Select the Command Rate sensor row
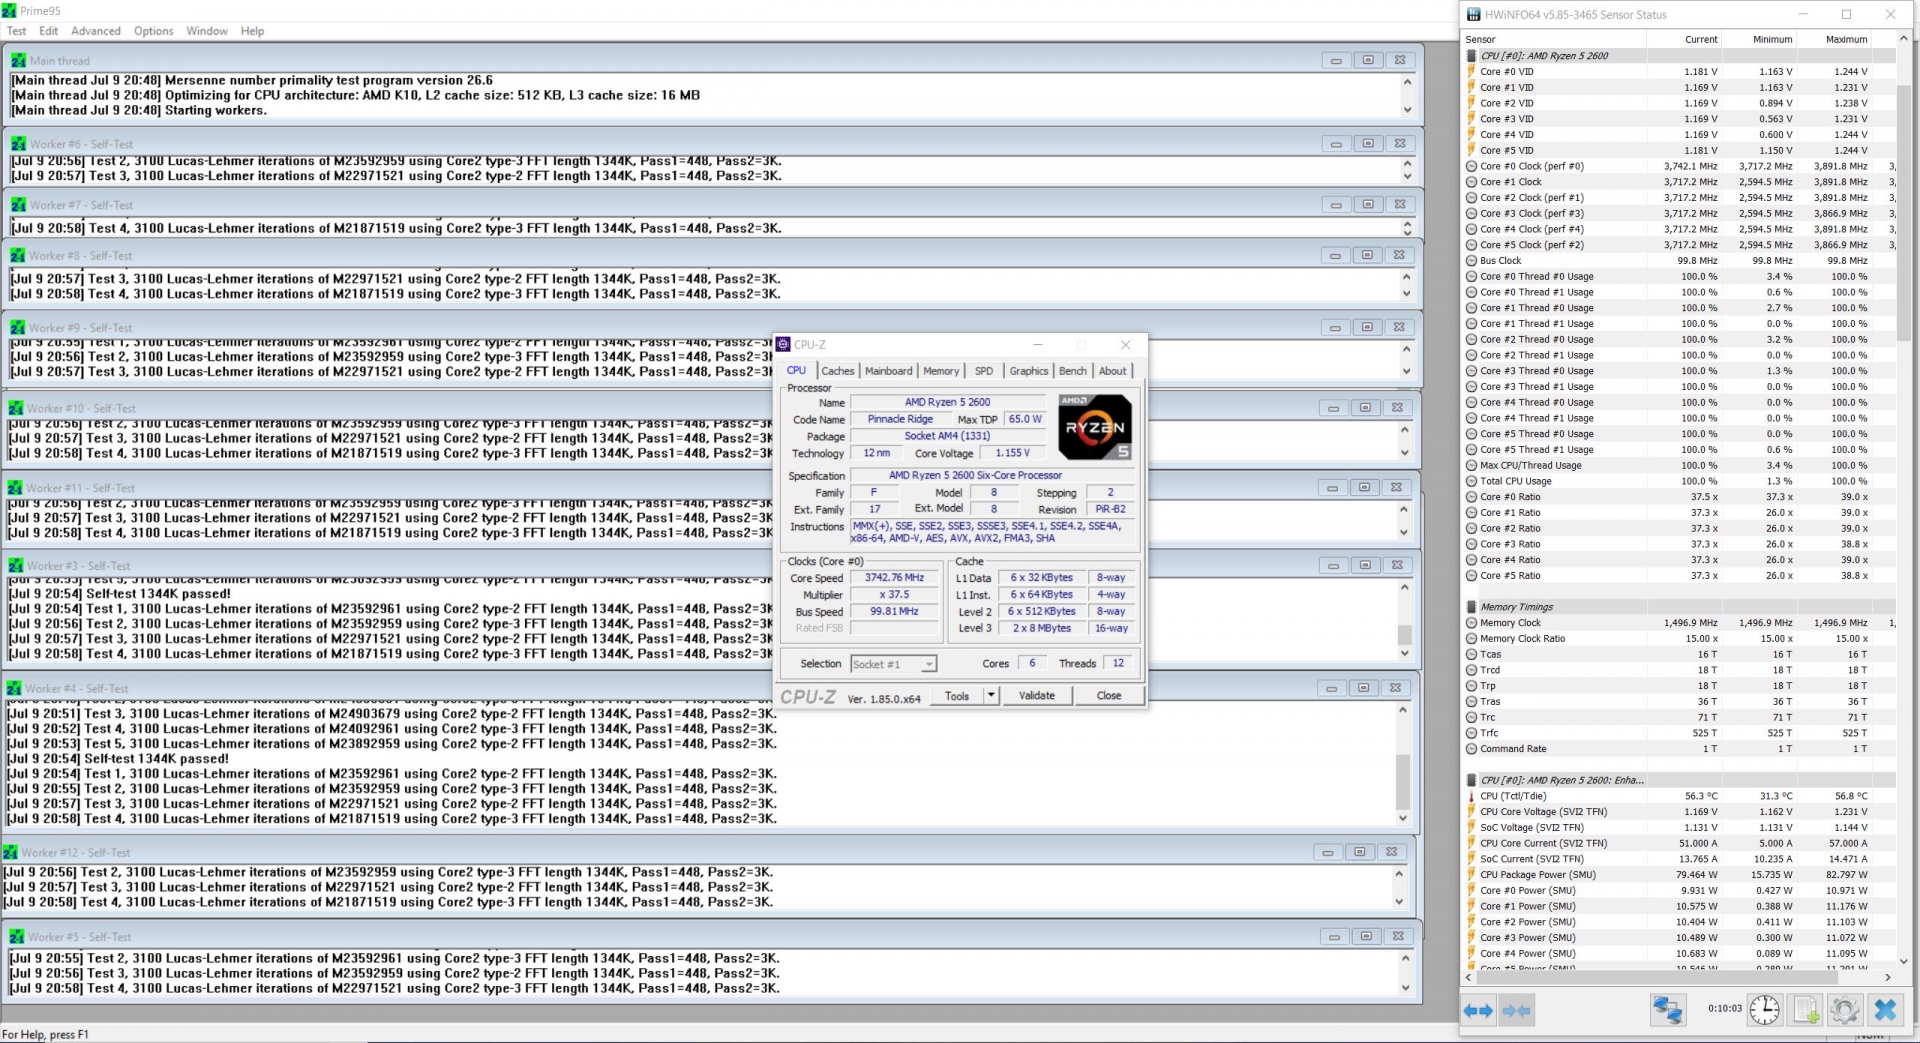1920x1043 pixels. pos(1679,749)
